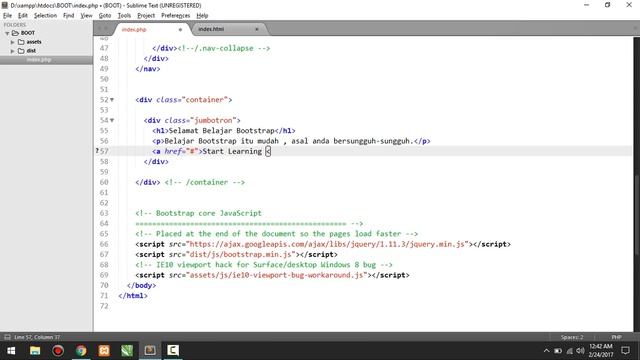Open the Action Center notifications icon
The width and height of the screenshot is (640, 360).
coord(625,351)
